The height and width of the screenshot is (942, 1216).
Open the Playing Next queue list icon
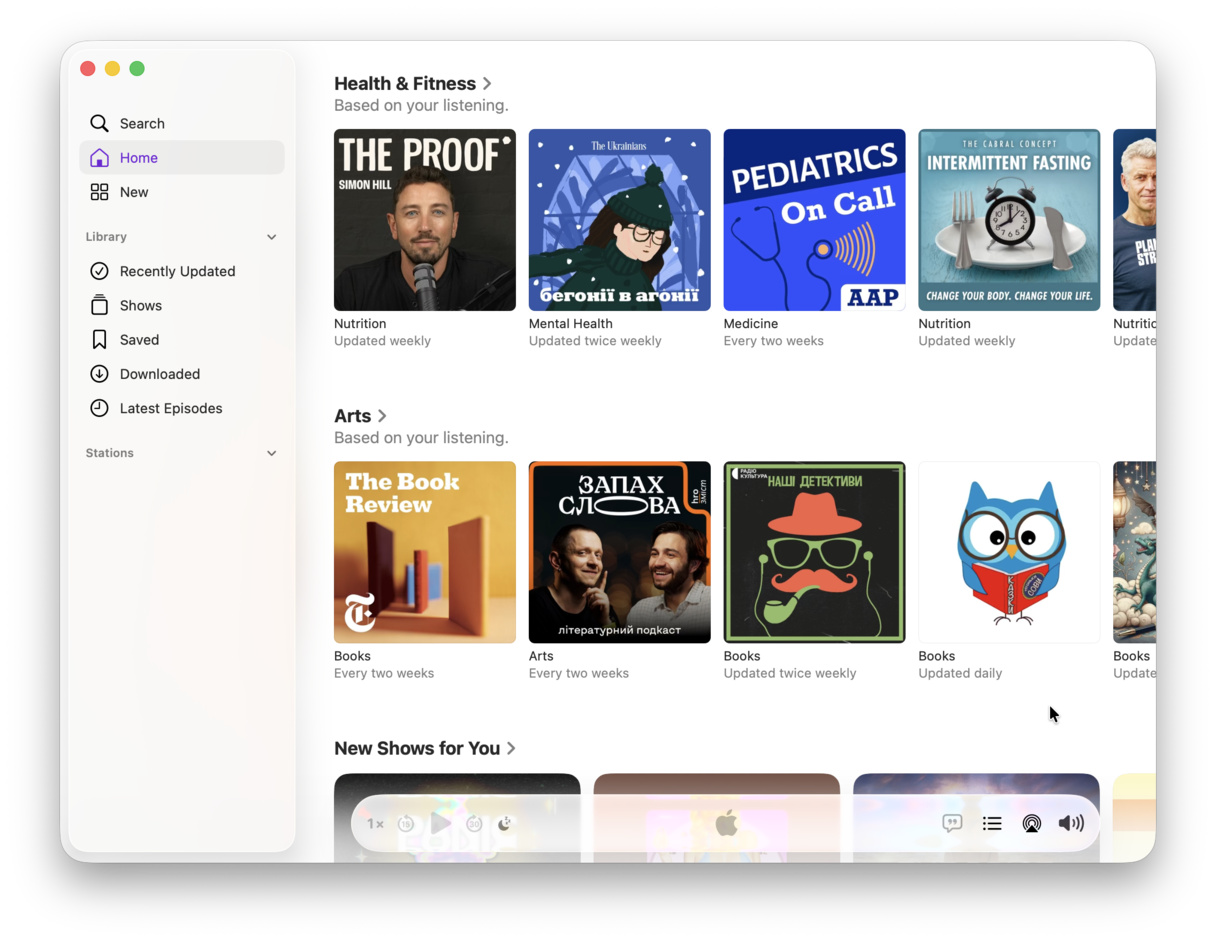[x=992, y=823]
